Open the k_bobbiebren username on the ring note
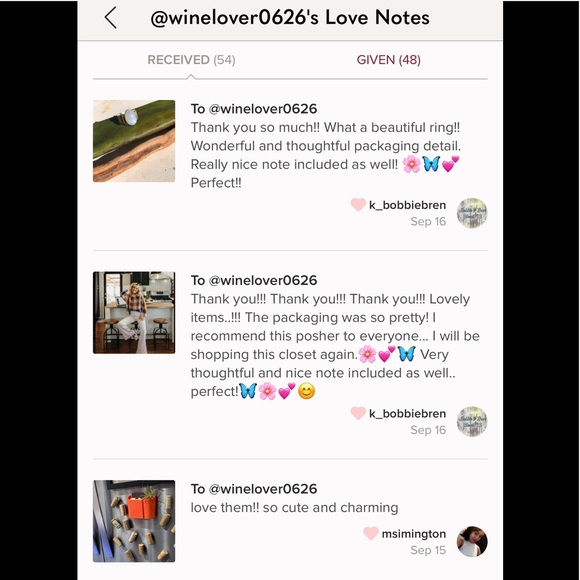 (407, 205)
